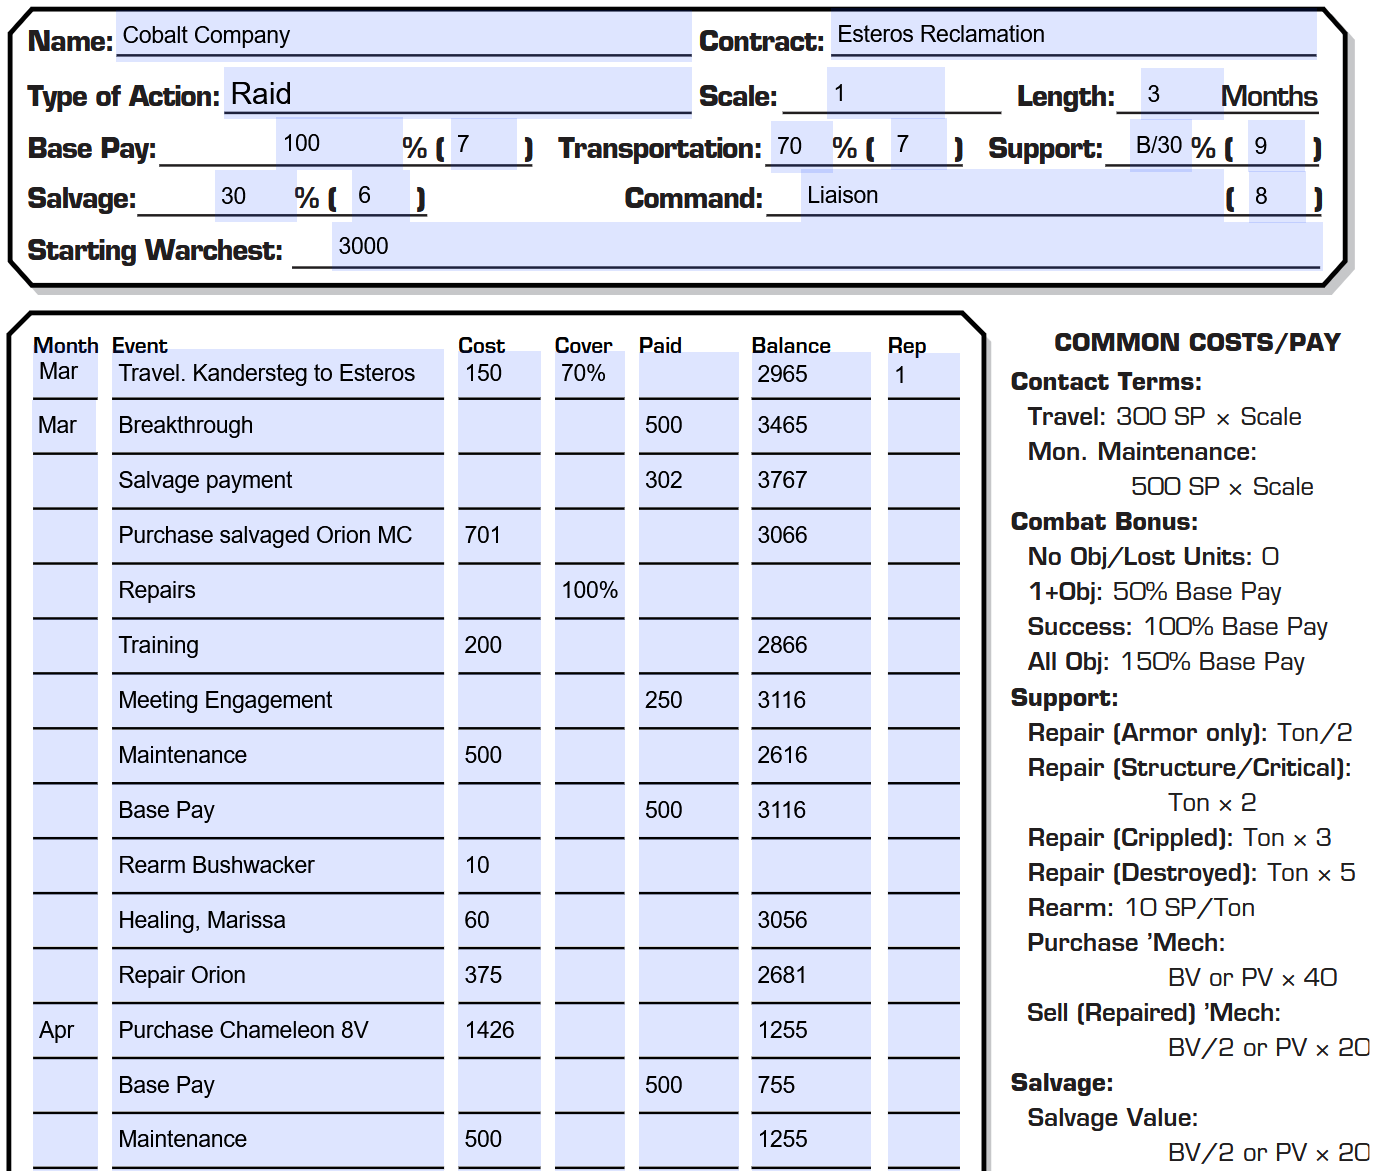Edit the Command field reading Liaison
The height and width of the screenshot is (1171, 1387).
[1011, 195]
